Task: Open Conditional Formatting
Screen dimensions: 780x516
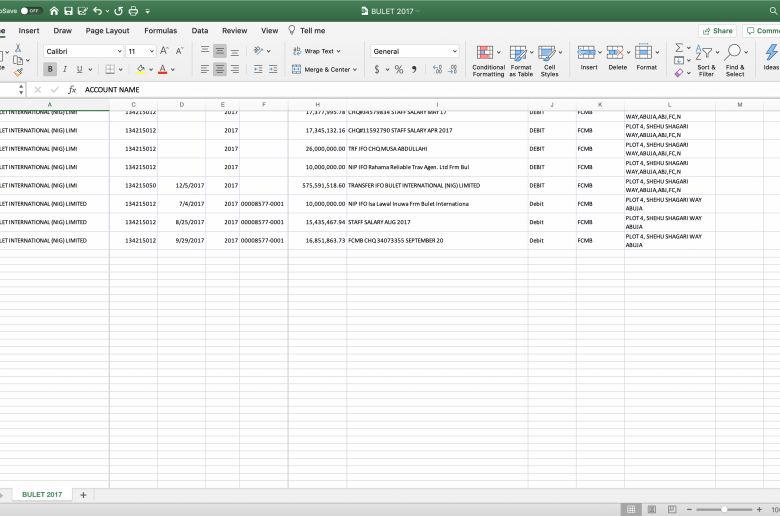Action: 488,60
